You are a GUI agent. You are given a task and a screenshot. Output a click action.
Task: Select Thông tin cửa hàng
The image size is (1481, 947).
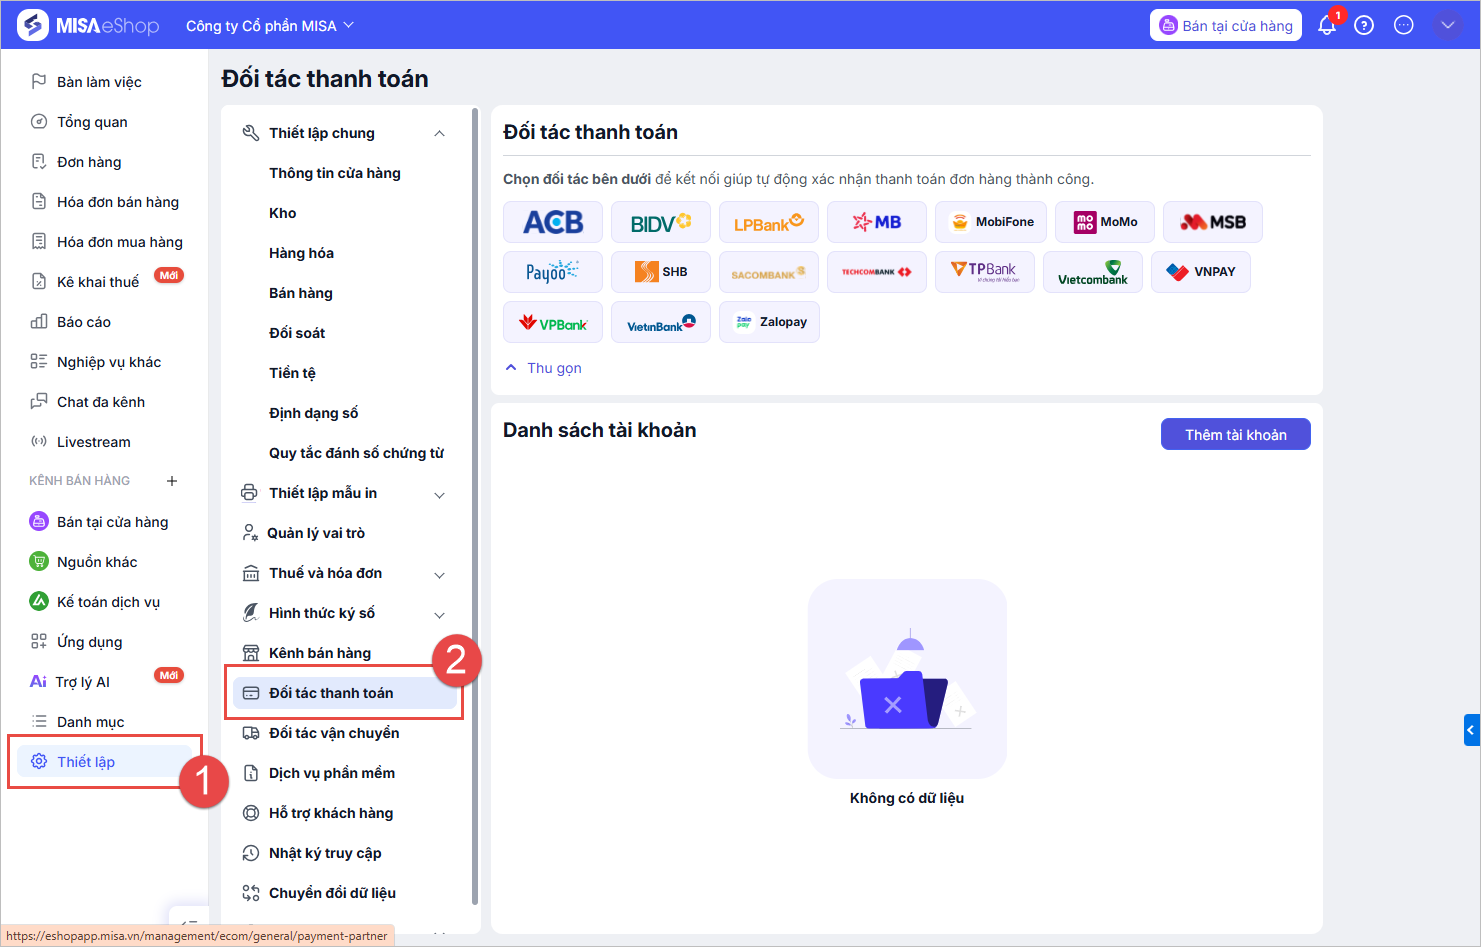(x=335, y=173)
